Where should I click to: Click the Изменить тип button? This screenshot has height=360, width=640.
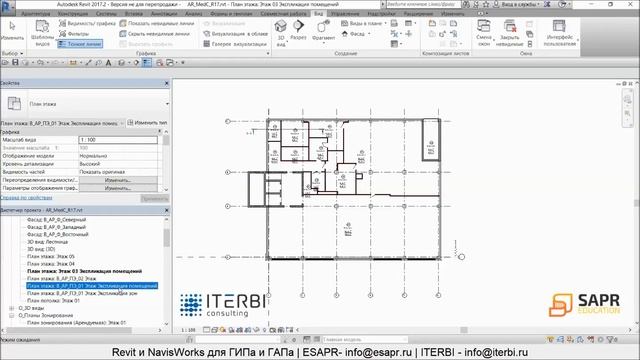click(x=148, y=123)
